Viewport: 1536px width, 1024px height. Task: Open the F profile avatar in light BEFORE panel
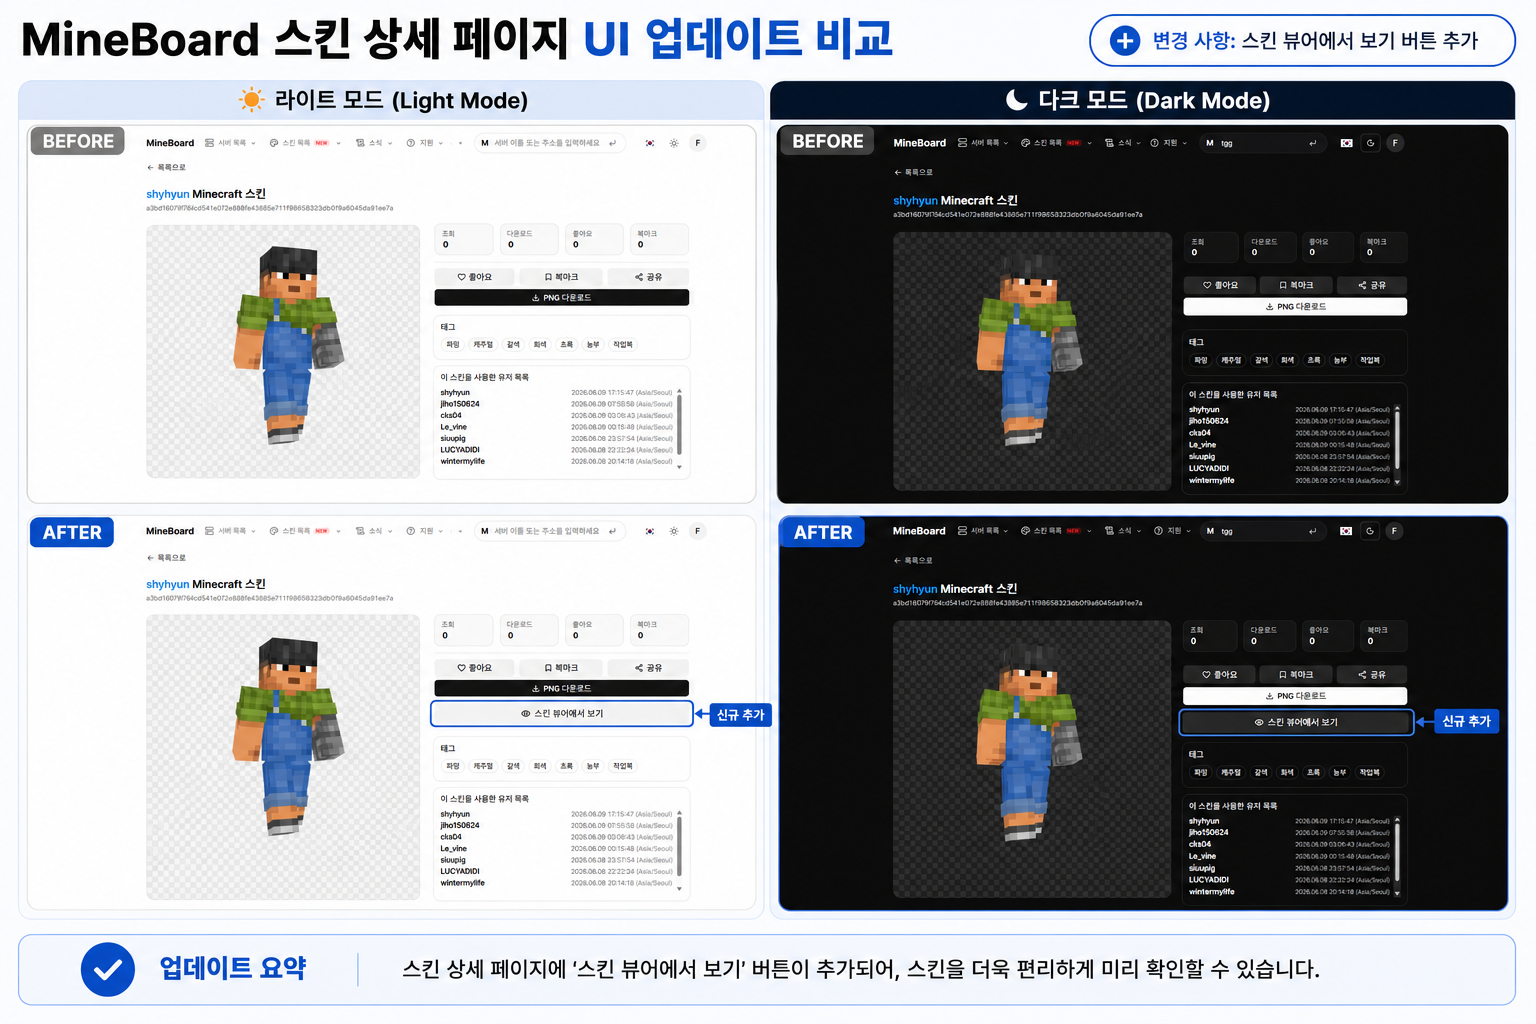(x=698, y=143)
